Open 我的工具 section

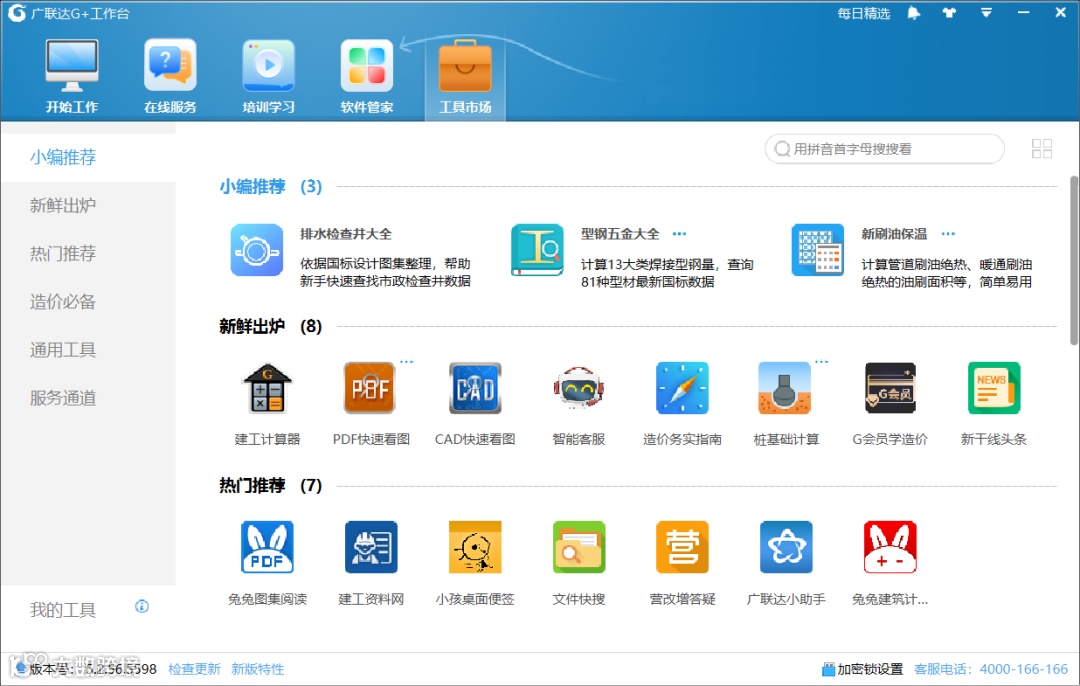click(x=63, y=610)
